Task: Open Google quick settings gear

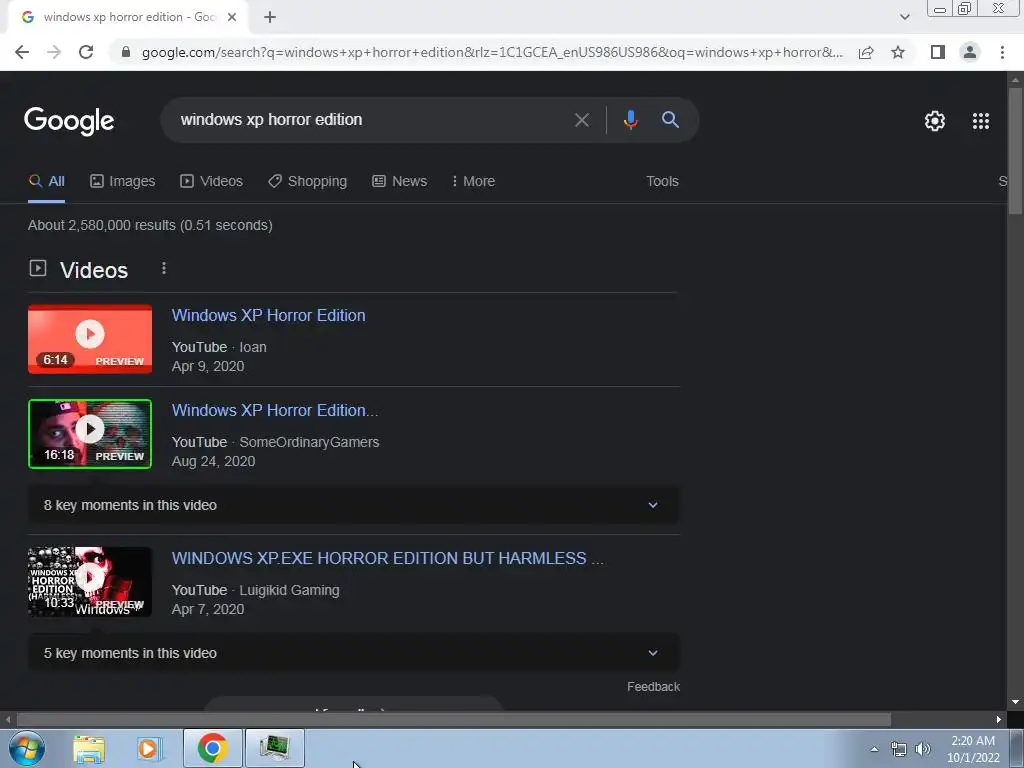Action: point(935,121)
